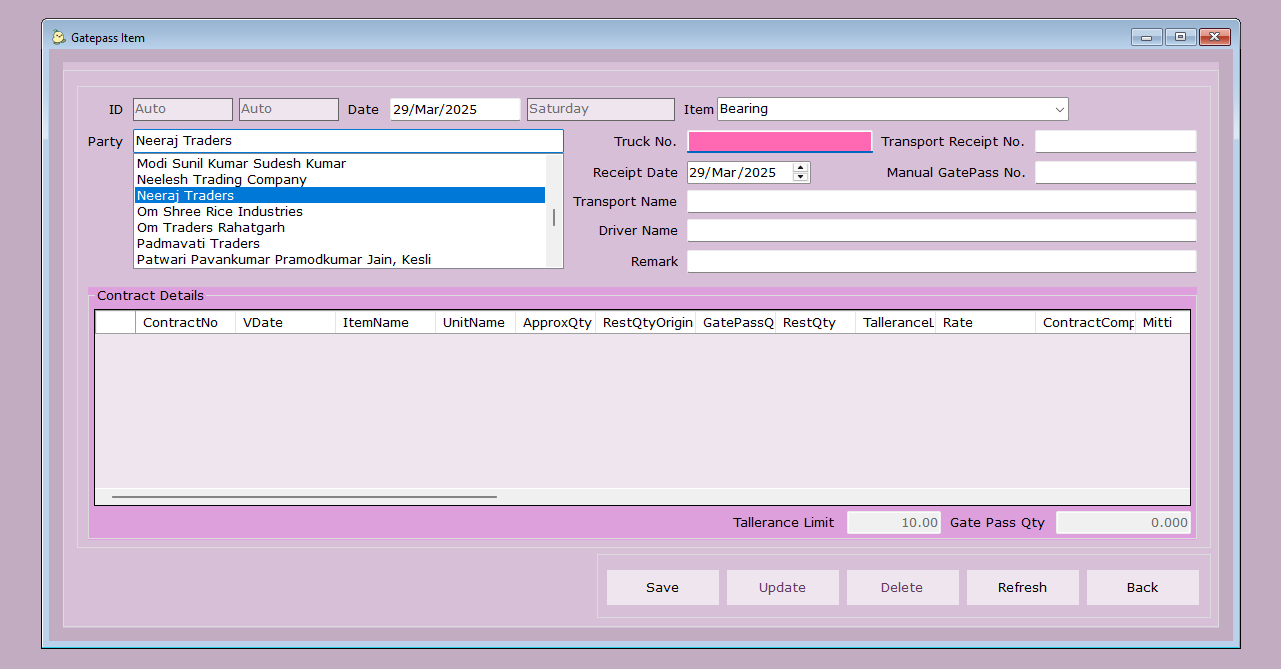Click the Refresh button
Image resolution: width=1281 pixels, height=669 pixels.
coord(1022,587)
